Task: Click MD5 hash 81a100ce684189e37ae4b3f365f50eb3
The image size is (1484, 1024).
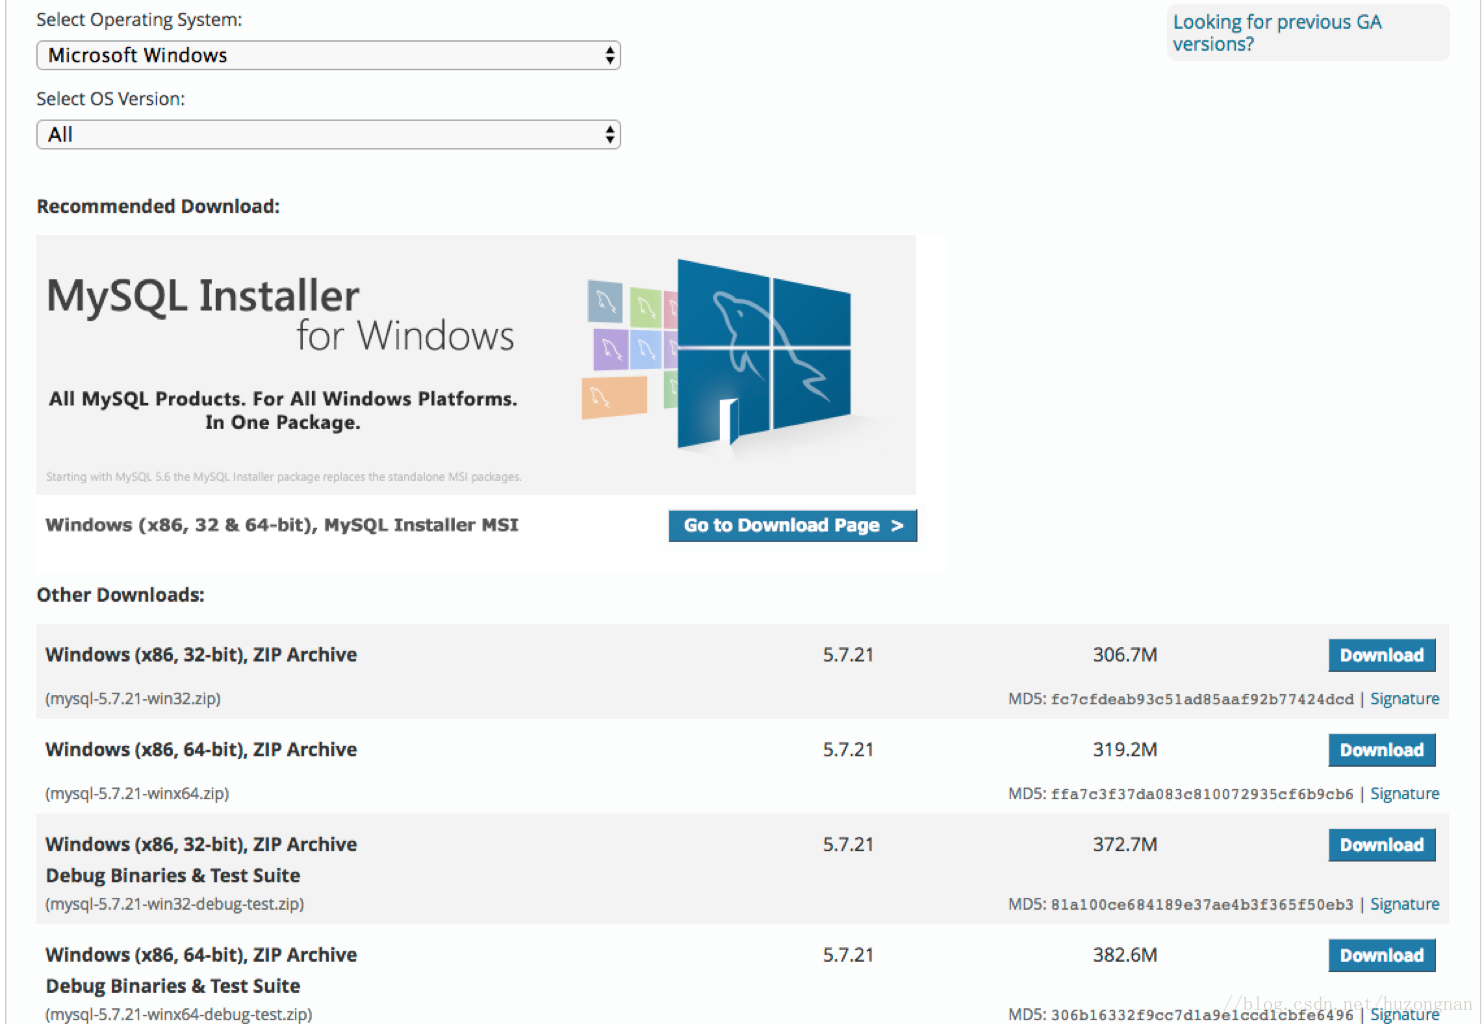Action: 1202,904
